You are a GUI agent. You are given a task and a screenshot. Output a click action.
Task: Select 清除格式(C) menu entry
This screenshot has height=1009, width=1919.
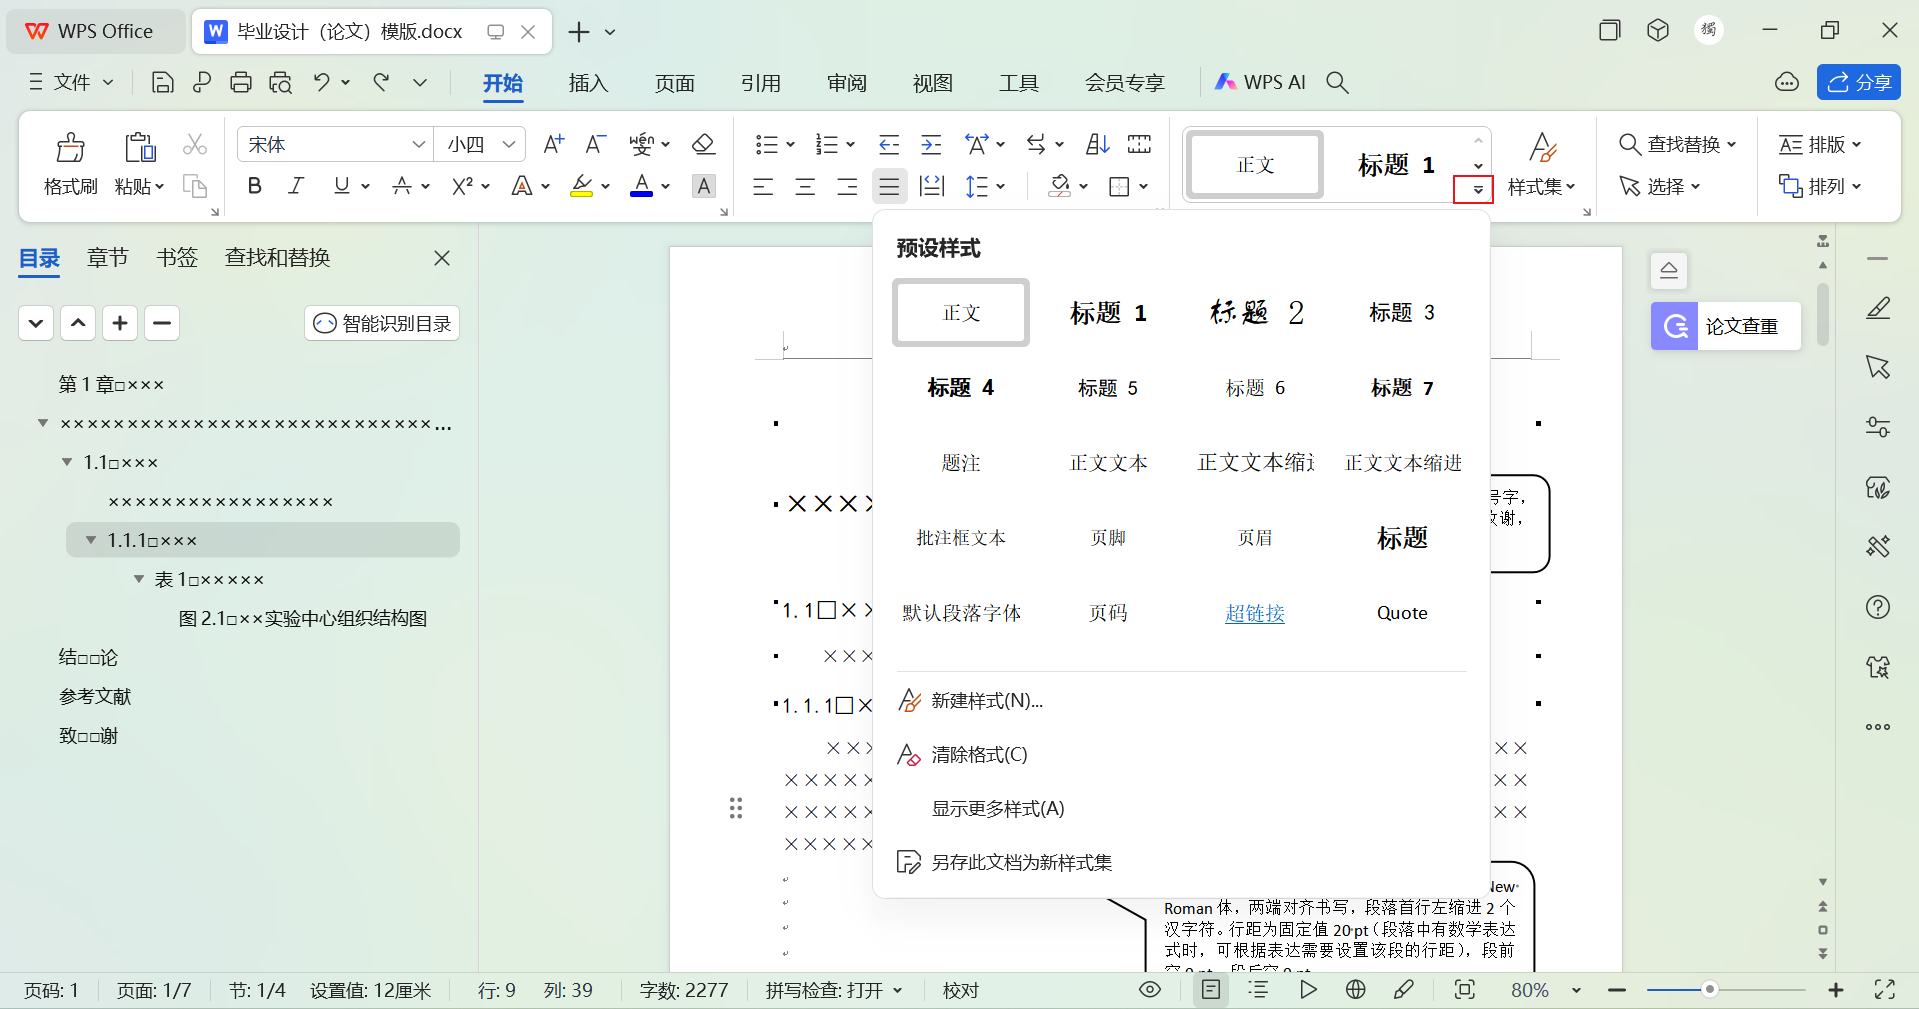tap(979, 755)
